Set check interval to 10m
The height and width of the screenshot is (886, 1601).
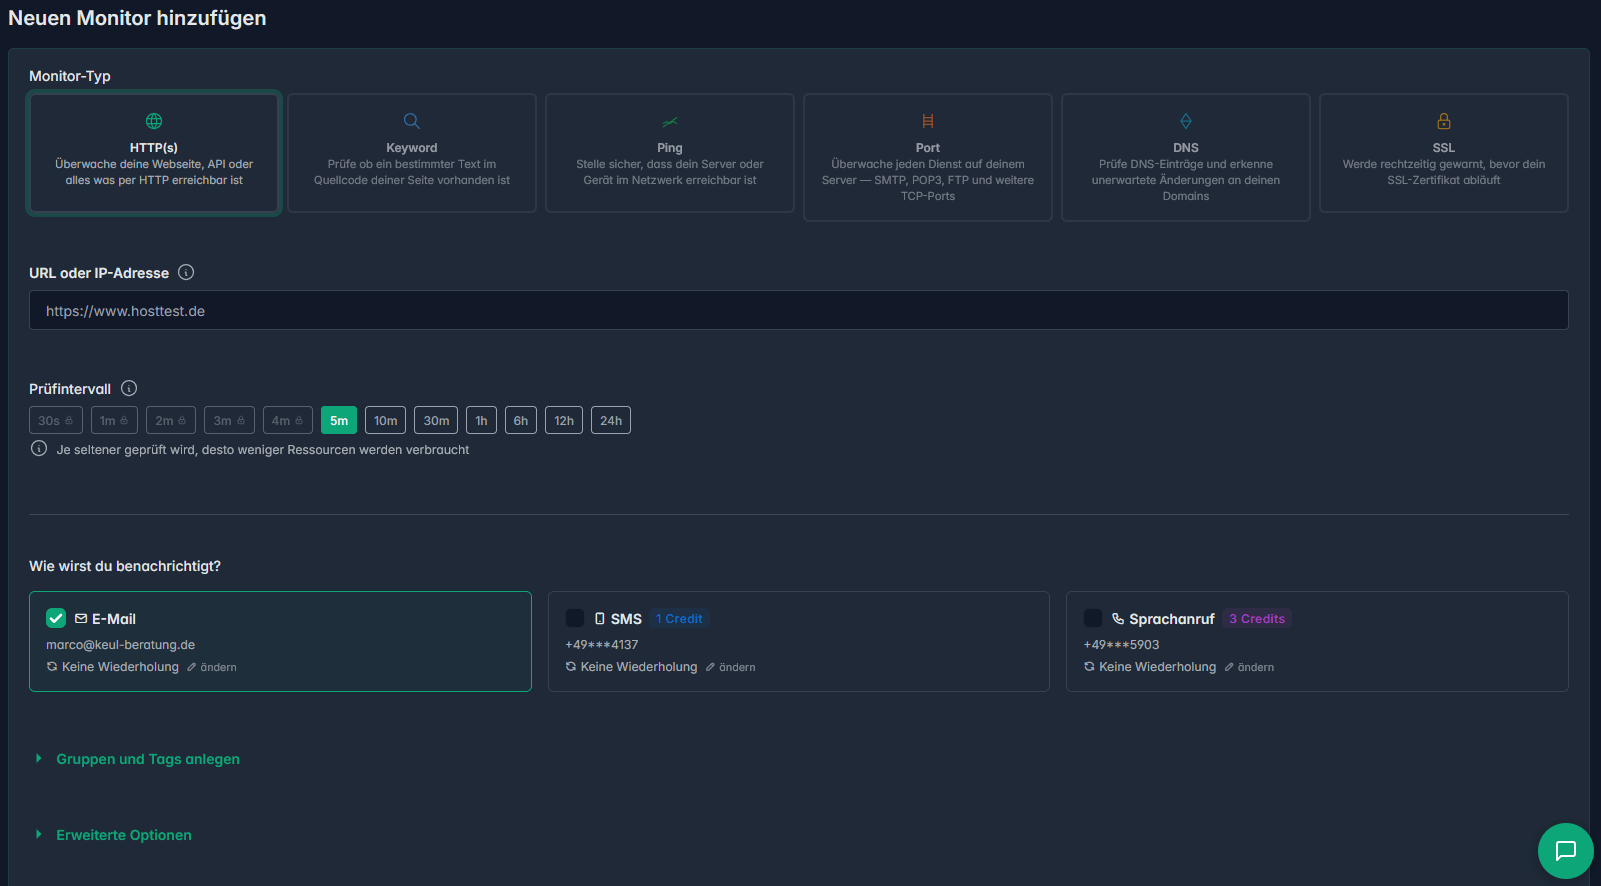click(385, 420)
